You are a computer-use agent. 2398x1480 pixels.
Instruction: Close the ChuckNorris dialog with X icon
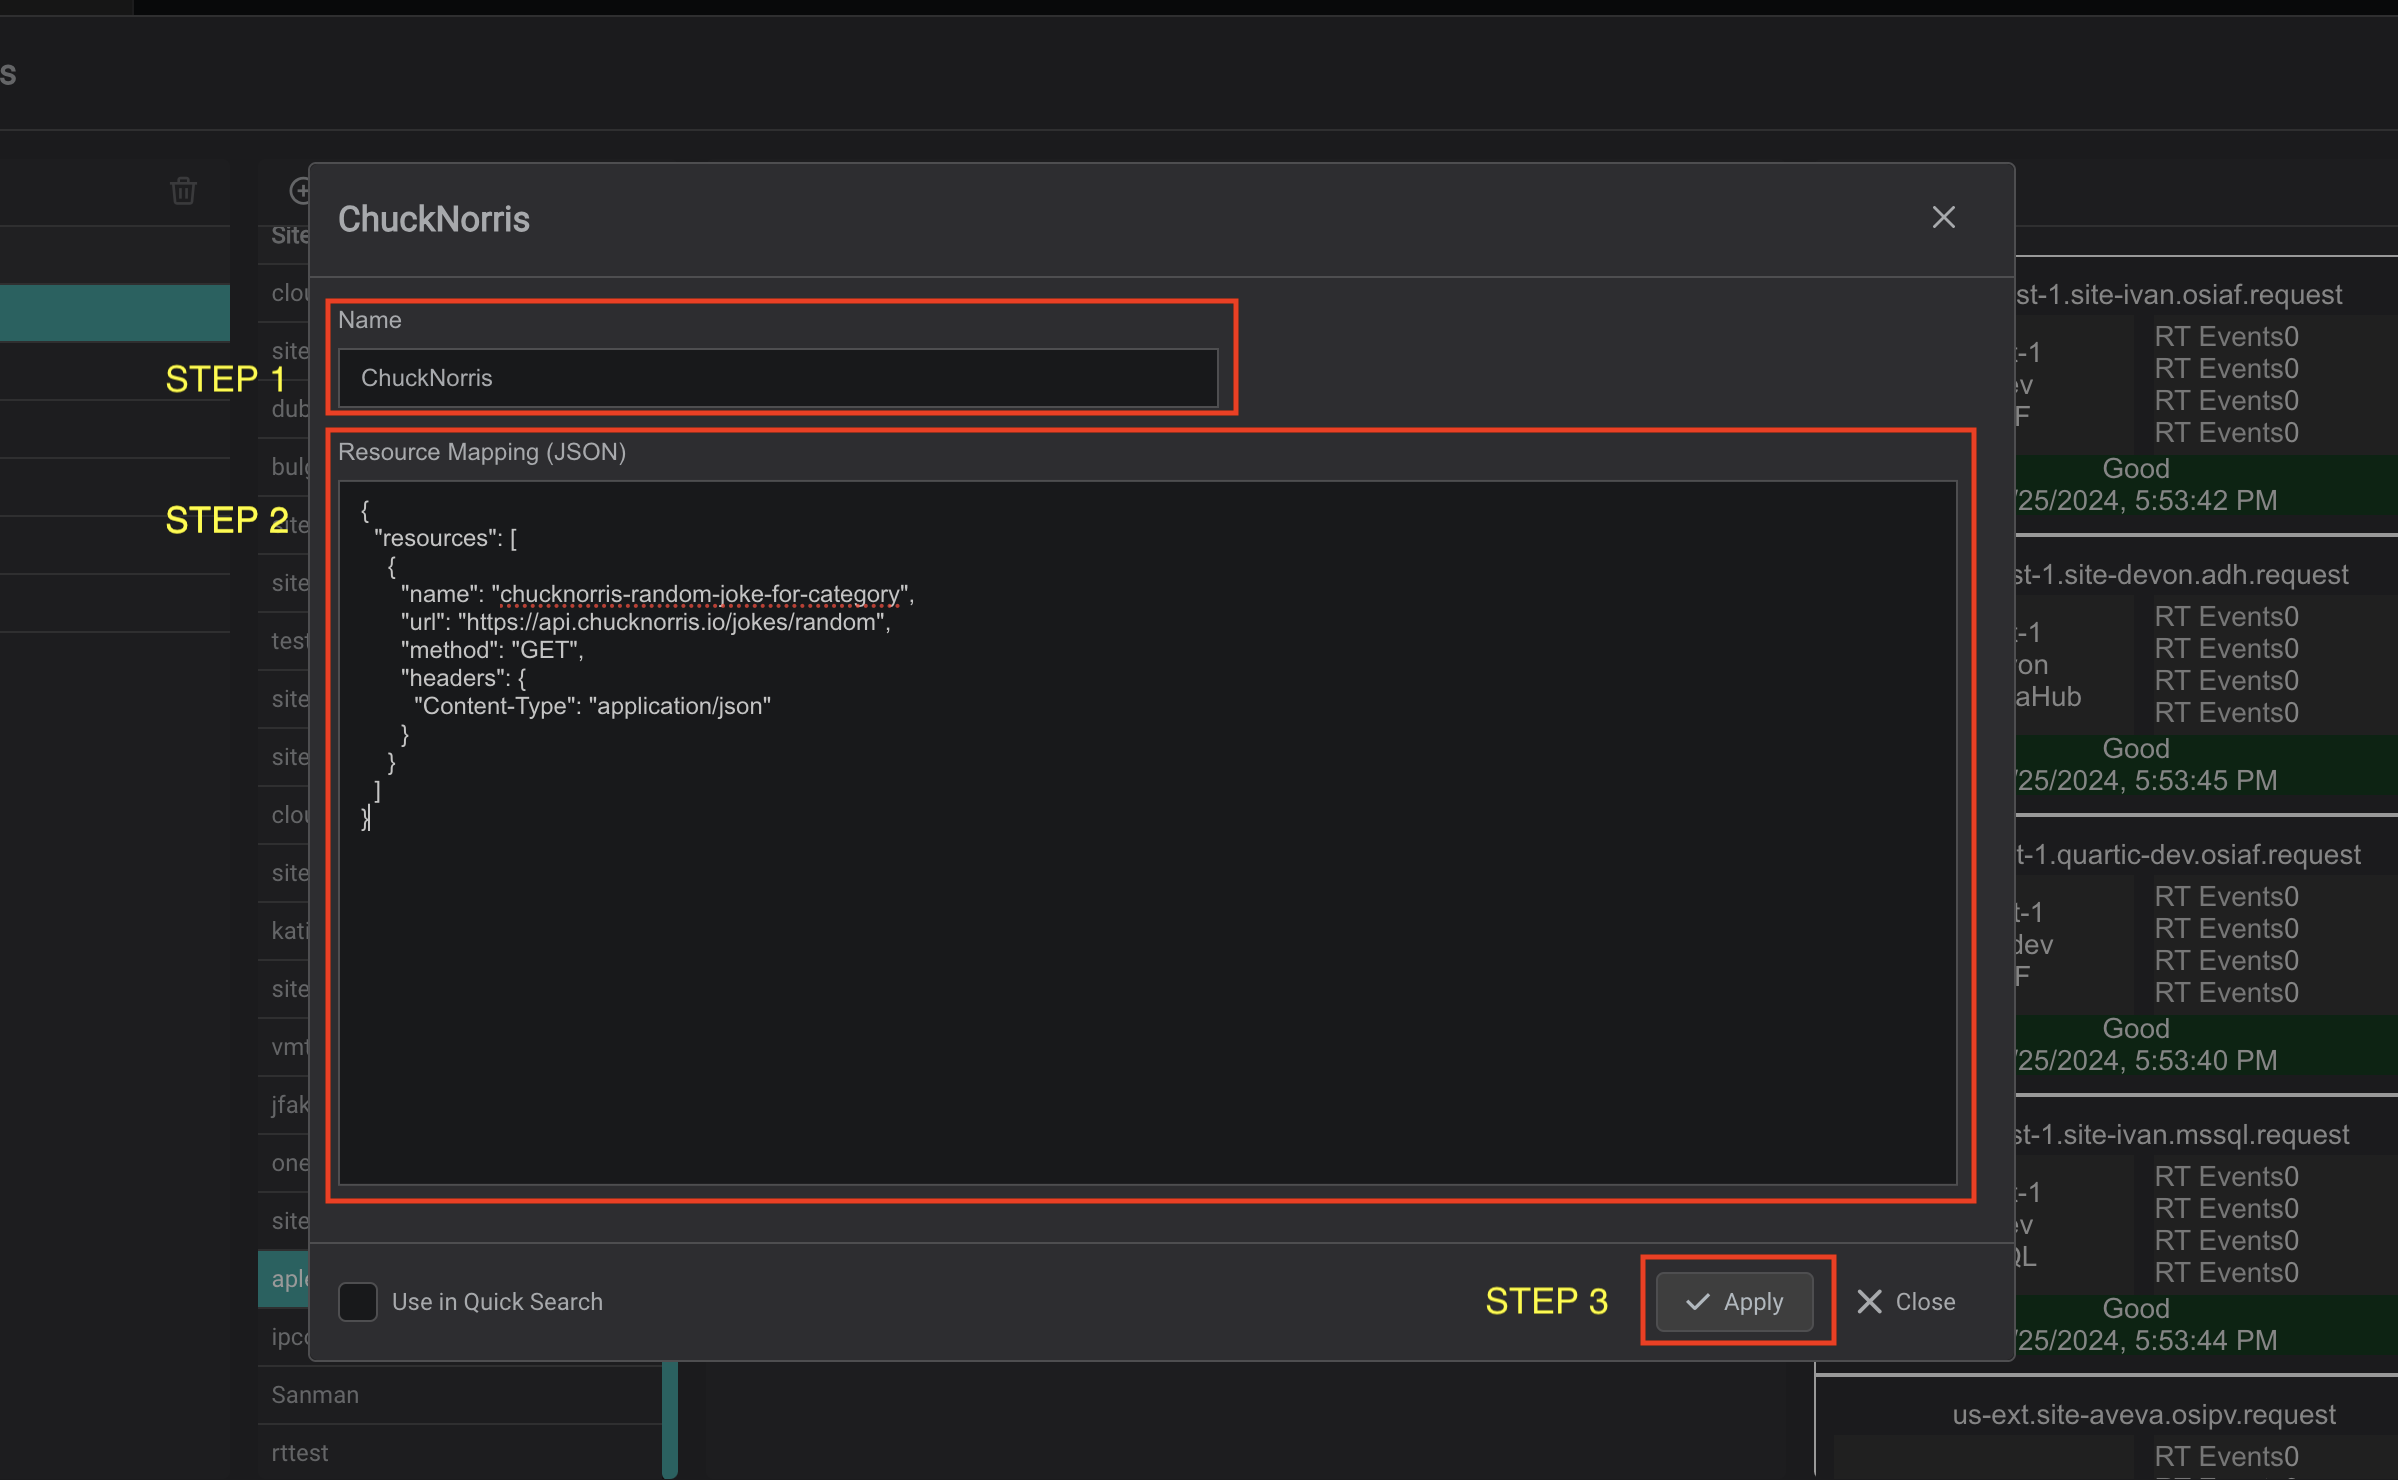coord(1943,217)
